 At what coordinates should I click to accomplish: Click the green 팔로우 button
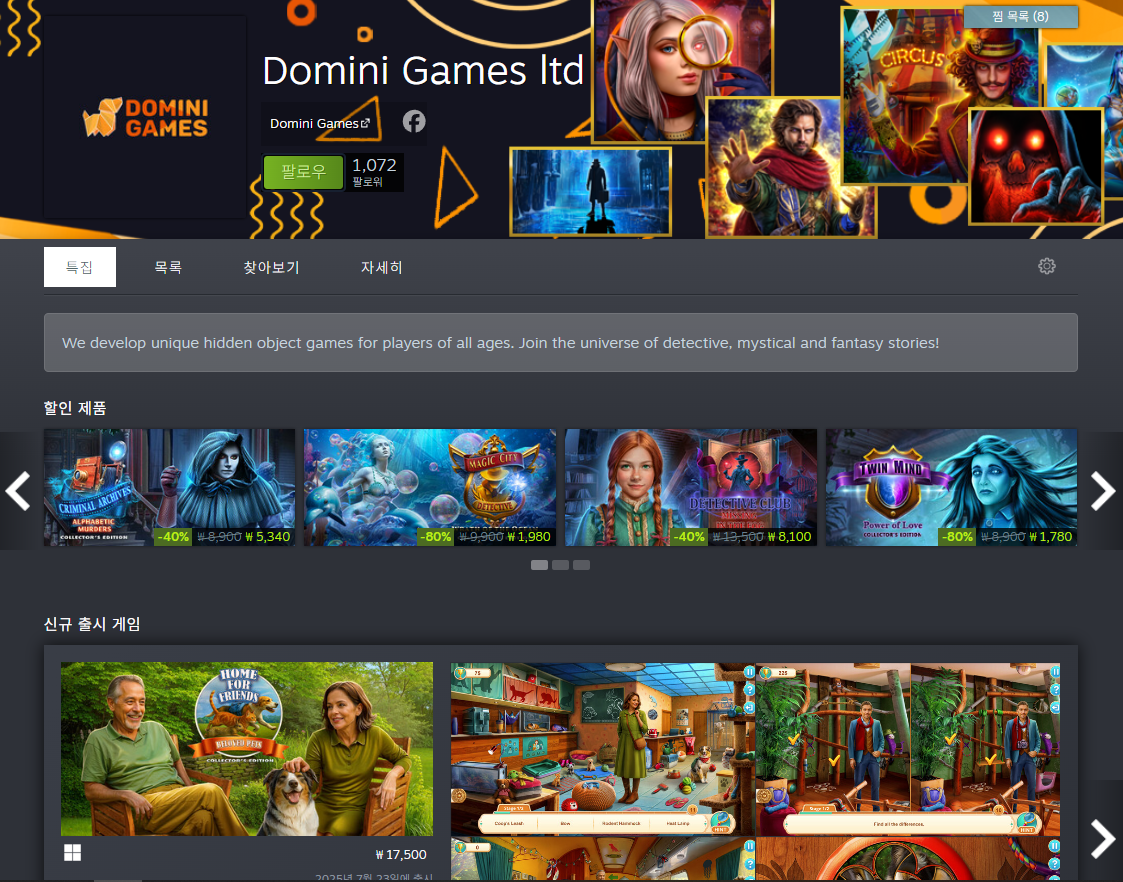tap(304, 172)
